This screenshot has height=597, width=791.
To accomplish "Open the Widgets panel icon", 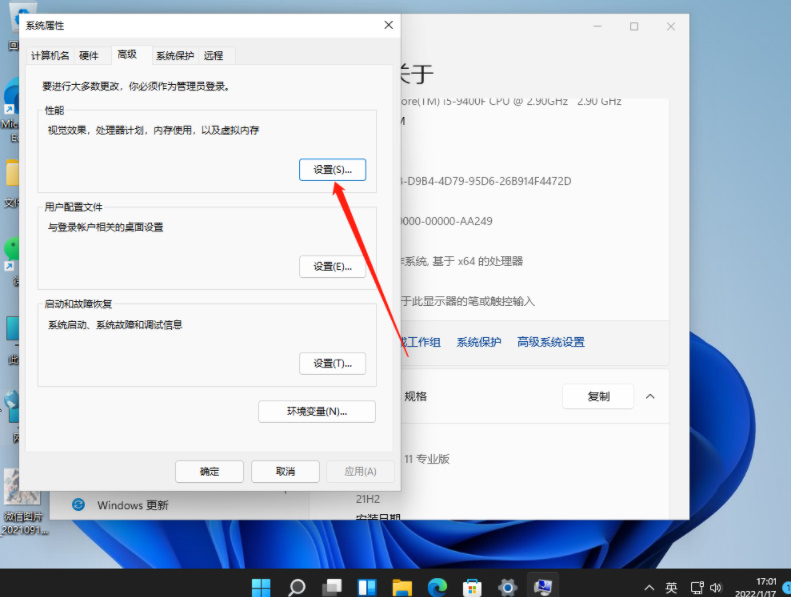I will [366, 587].
